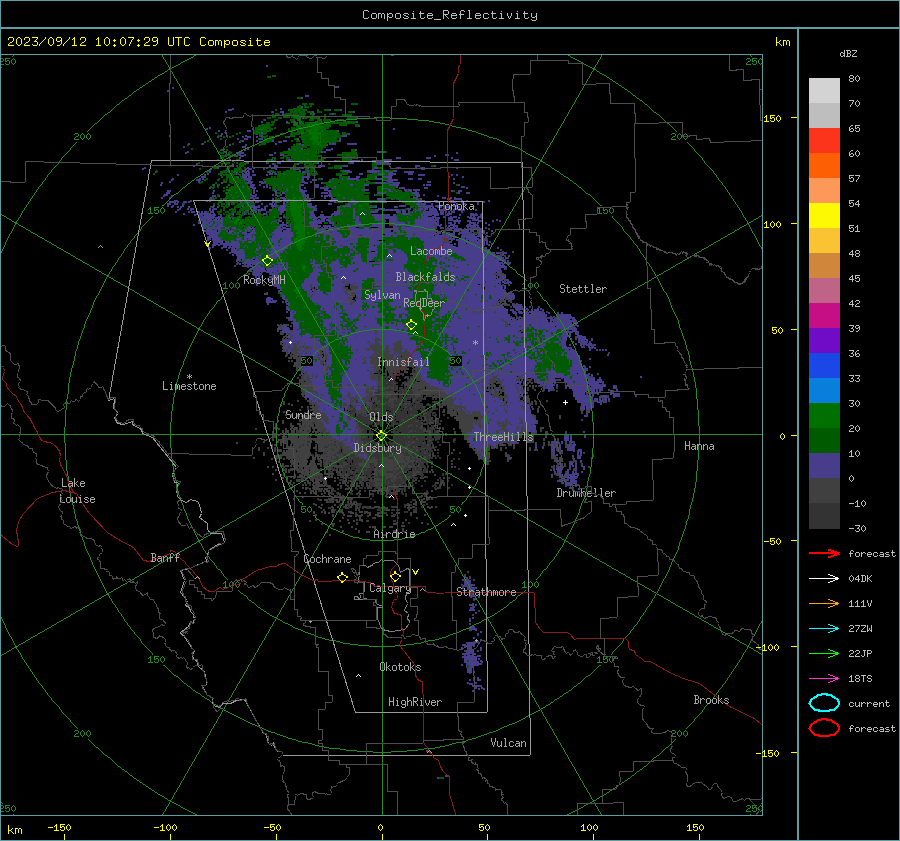Click the Limestone map label

tap(189, 386)
